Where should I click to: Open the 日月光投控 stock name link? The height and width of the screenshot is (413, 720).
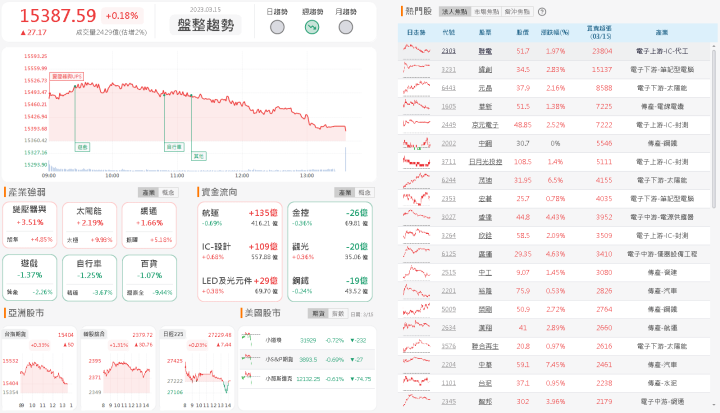(x=485, y=162)
